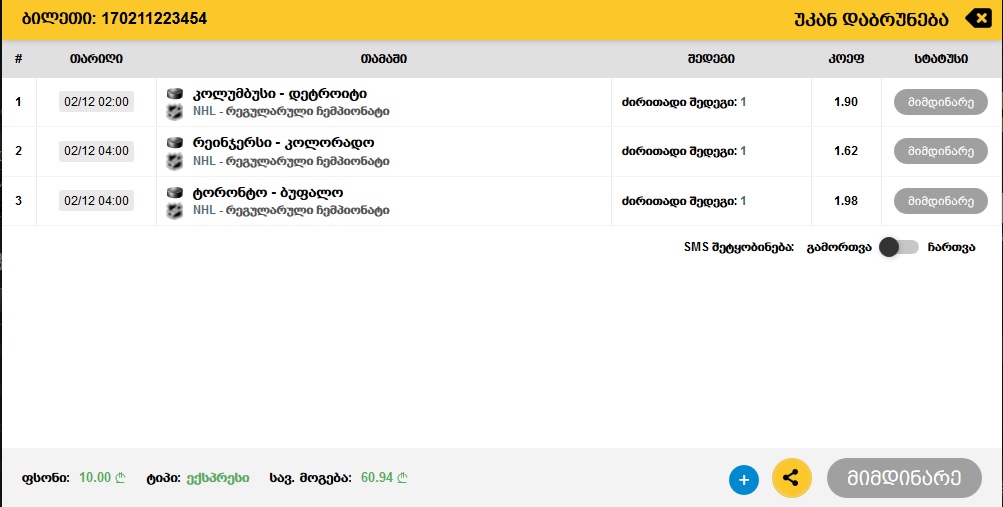Click the coefficient 1.62
Viewport: 1003px width, 507px height.
tap(846, 151)
